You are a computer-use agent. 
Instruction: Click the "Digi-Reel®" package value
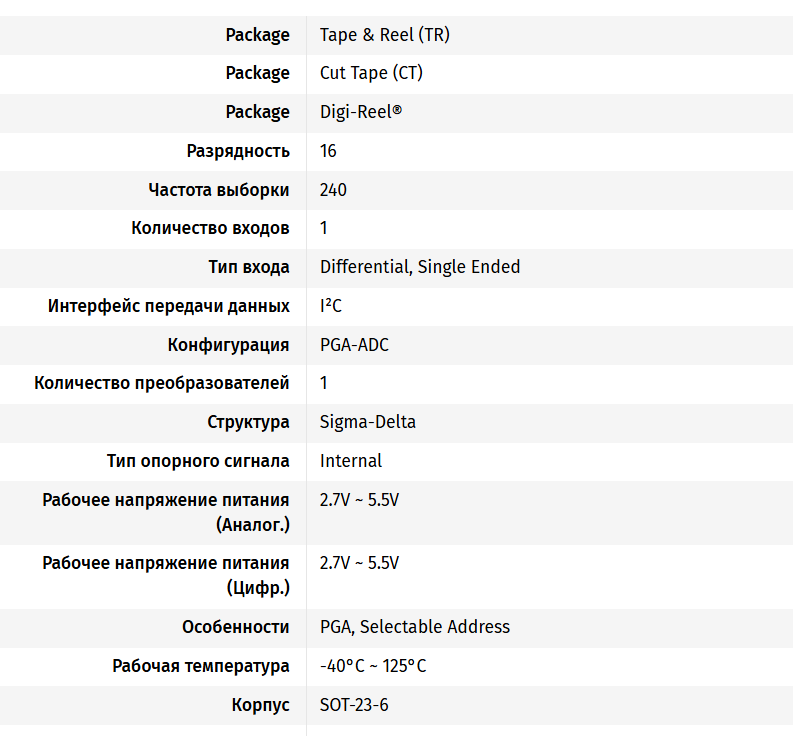tap(361, 112)
